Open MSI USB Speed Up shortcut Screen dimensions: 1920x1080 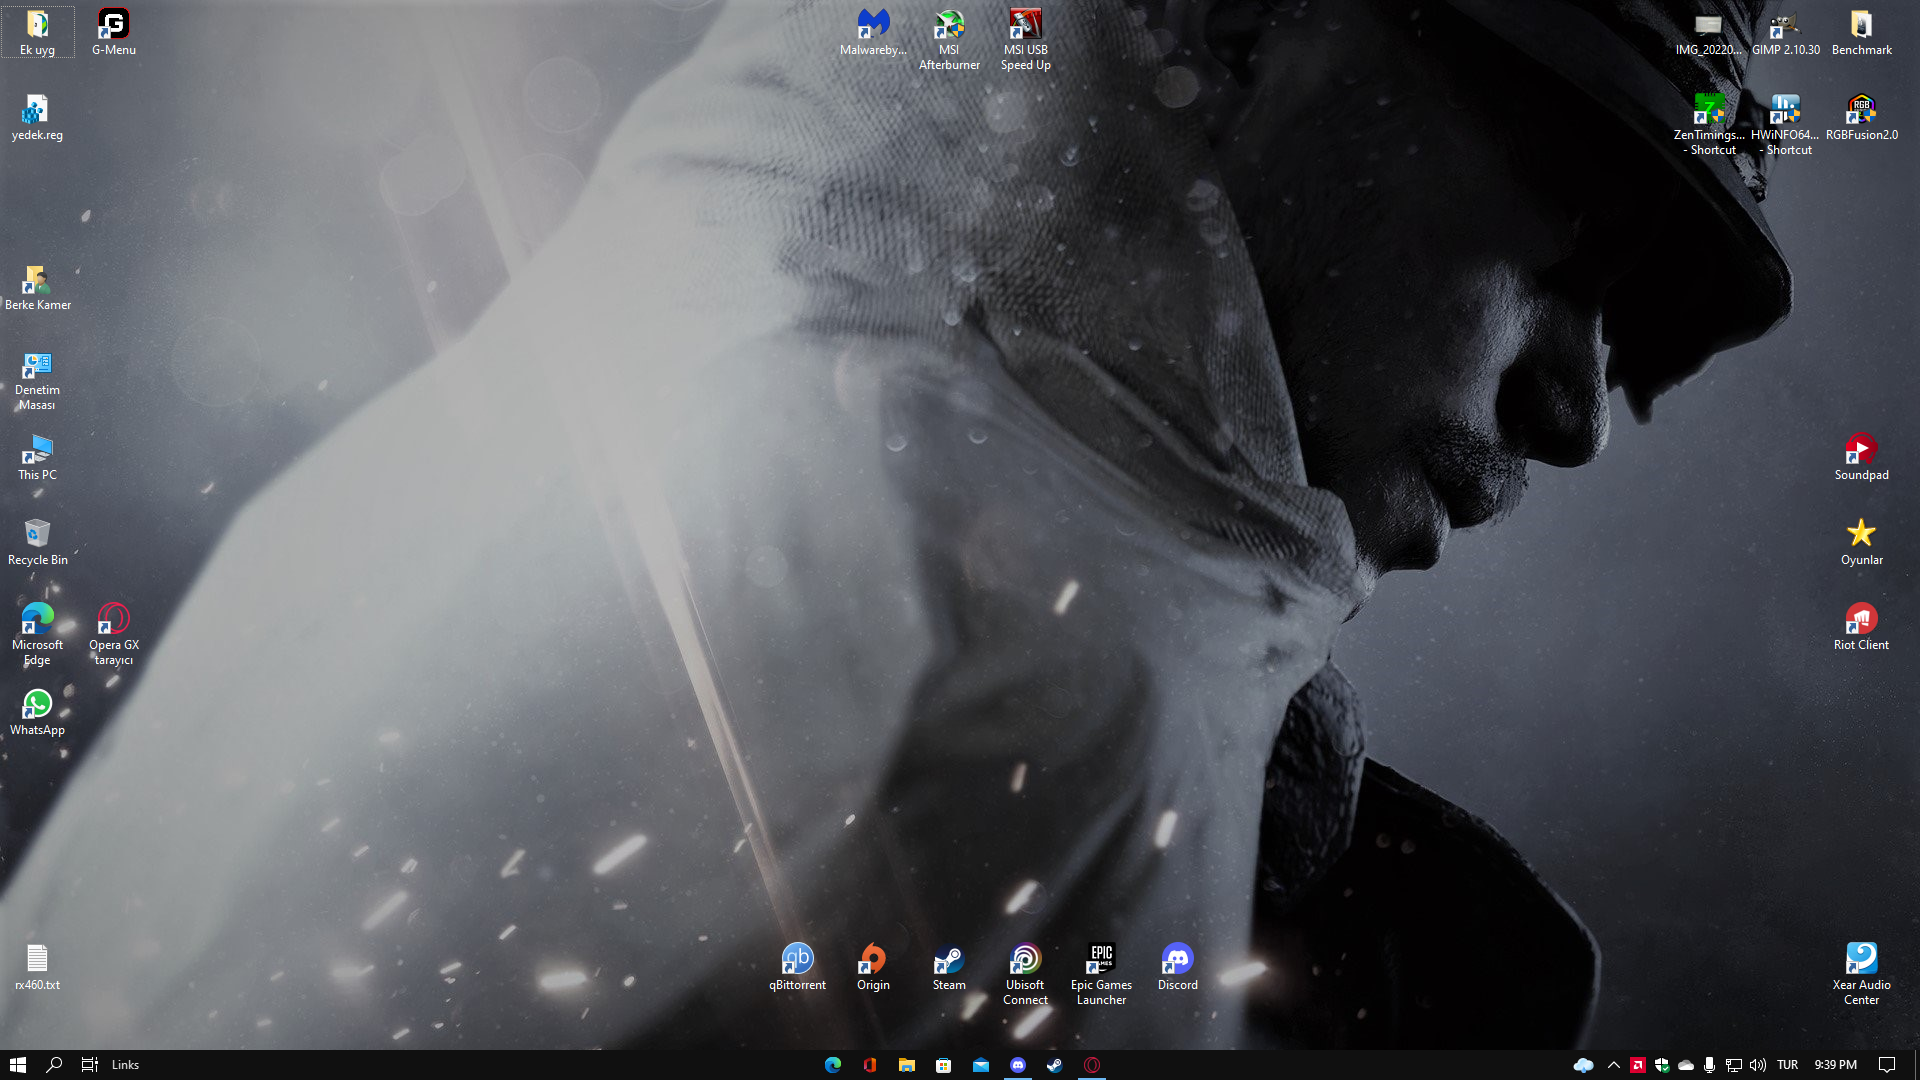pos(1025,40)
